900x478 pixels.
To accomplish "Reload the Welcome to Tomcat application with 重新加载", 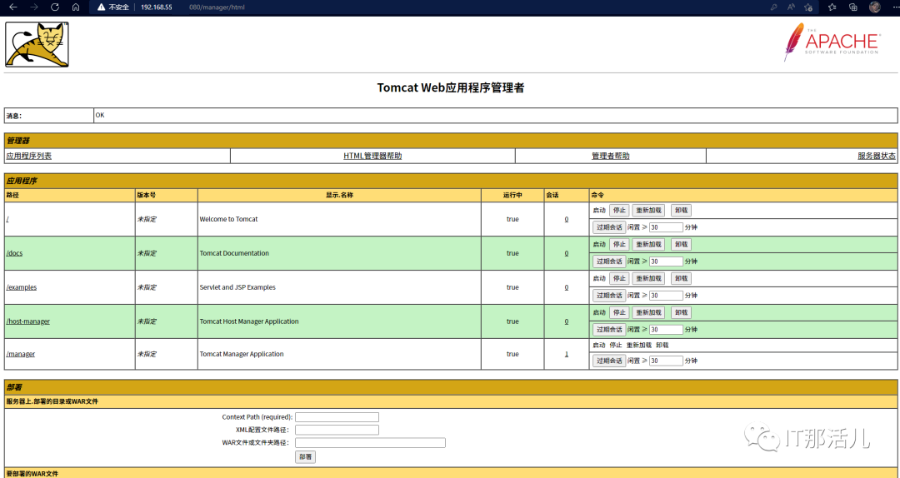I will [649, 210].
